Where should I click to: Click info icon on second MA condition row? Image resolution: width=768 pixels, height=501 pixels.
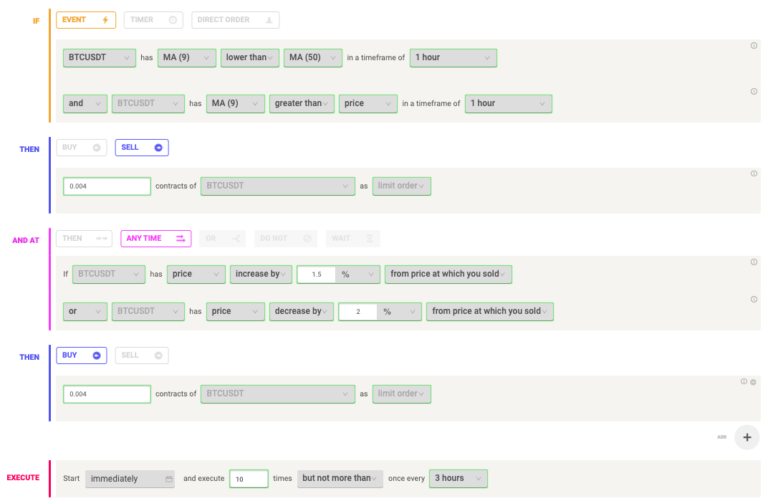(754, 92)
